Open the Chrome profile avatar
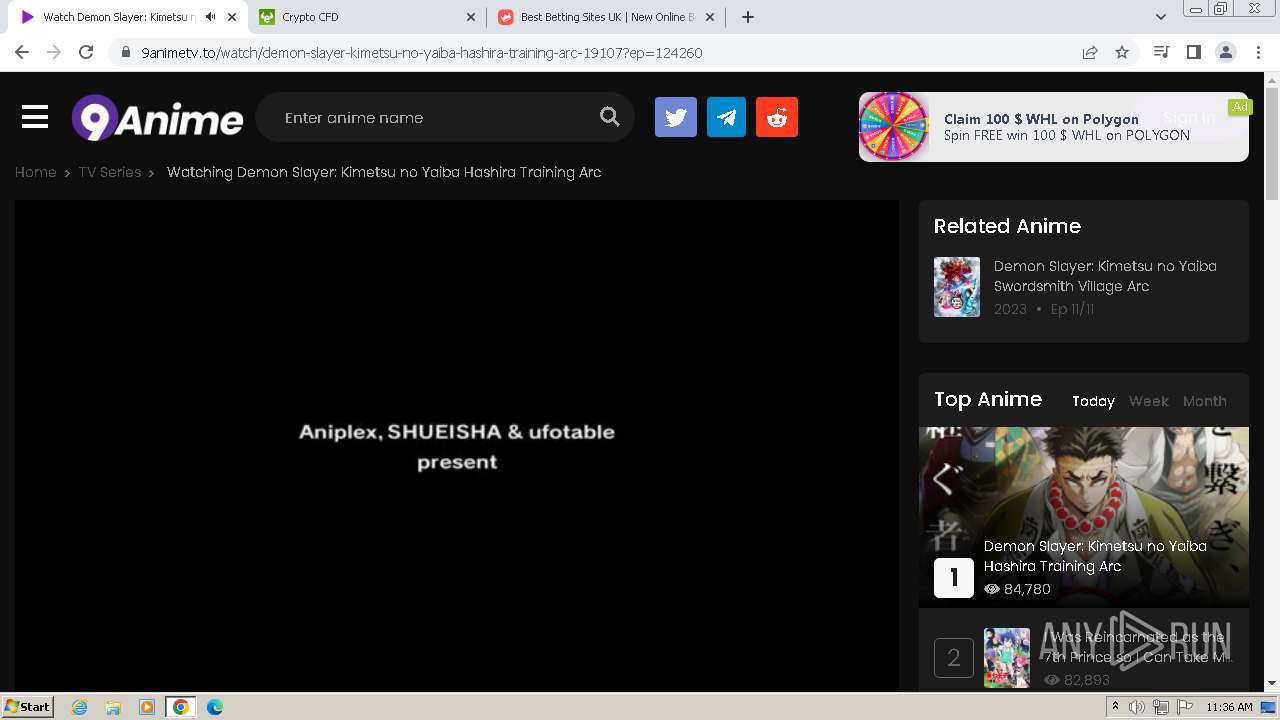This screenshot has height=720, width=1280. (x=1226, y=52)
